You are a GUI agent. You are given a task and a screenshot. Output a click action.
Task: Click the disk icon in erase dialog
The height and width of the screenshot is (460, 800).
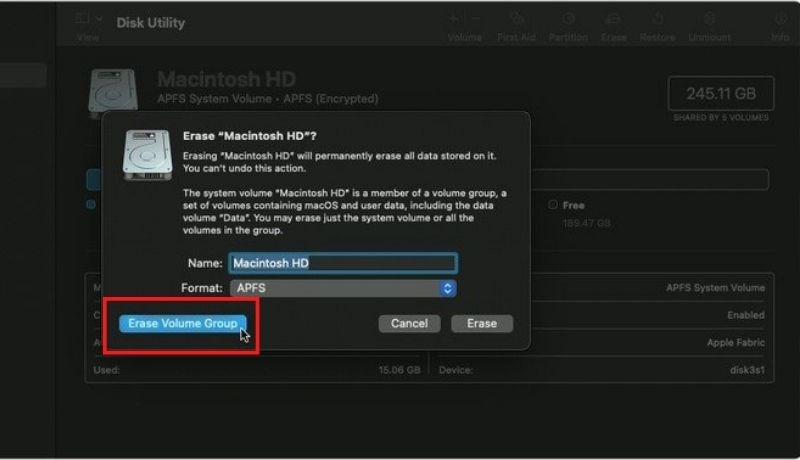click(147, 155)
